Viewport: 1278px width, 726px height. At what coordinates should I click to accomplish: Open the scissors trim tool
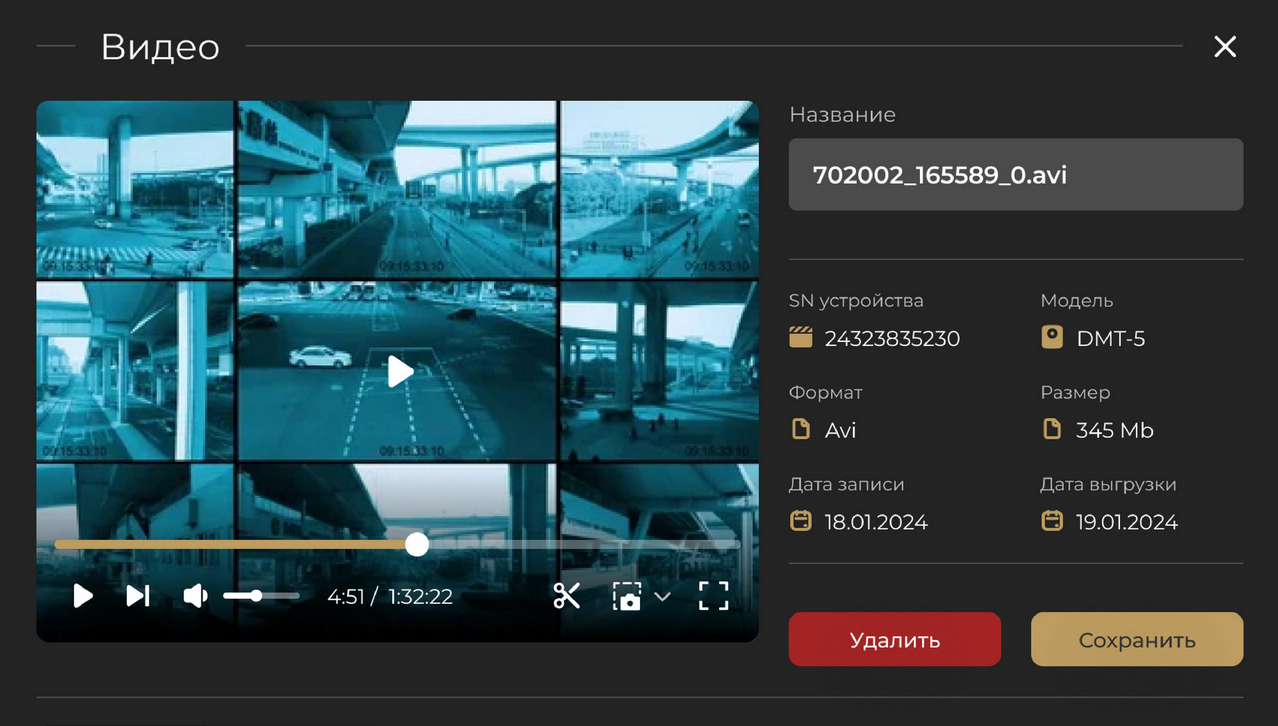[566, 596]
